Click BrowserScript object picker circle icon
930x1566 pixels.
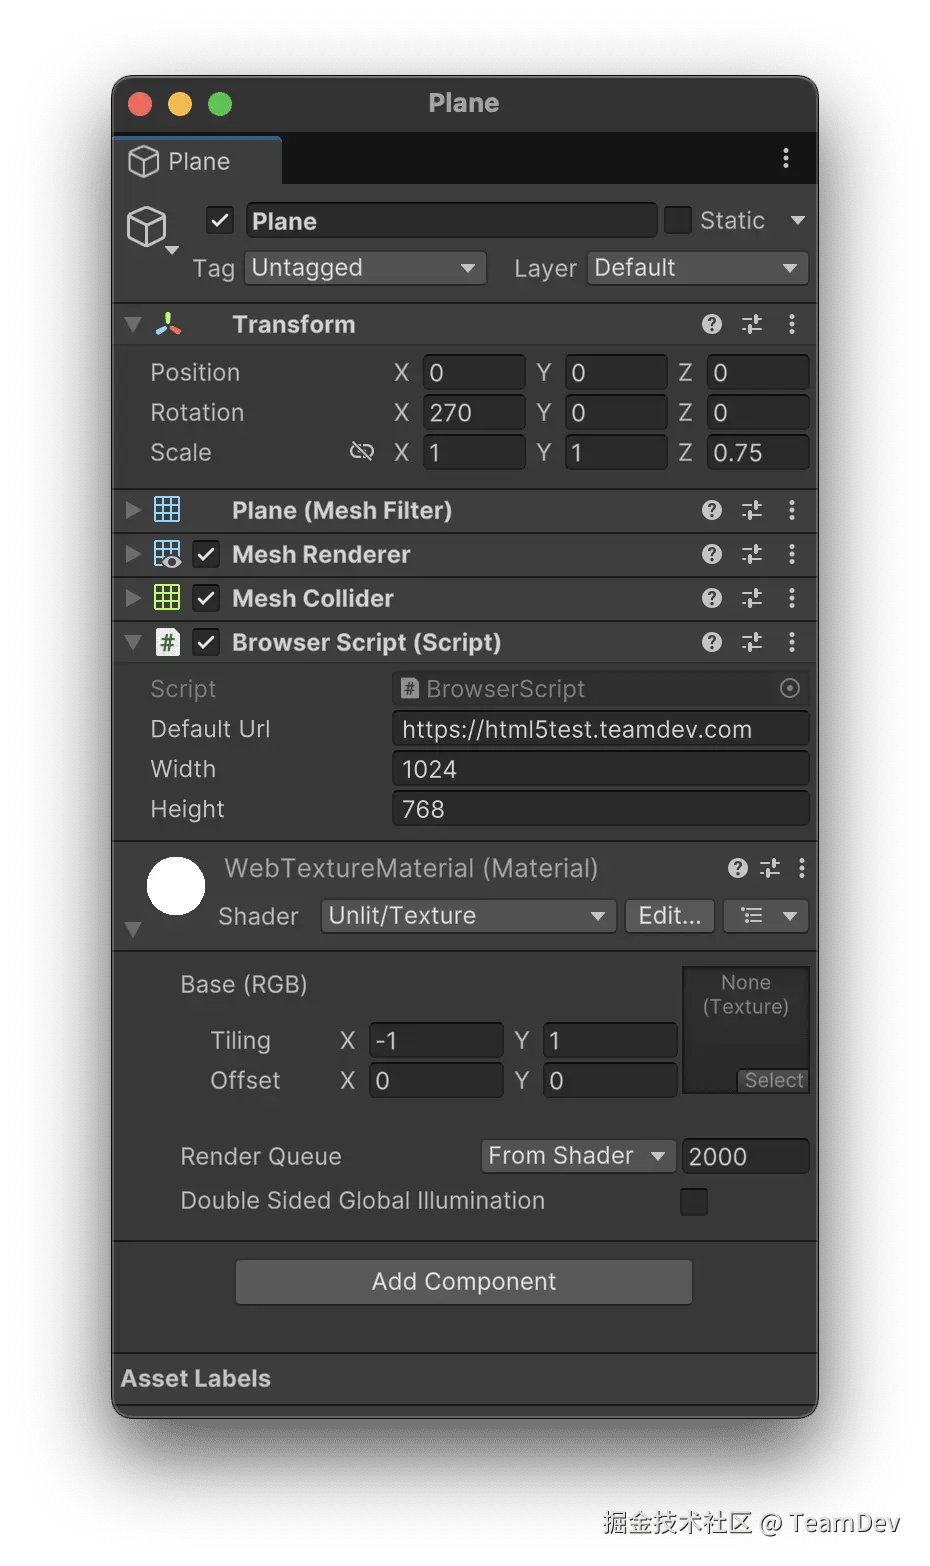pyautogui.click(x=790, y=688)
